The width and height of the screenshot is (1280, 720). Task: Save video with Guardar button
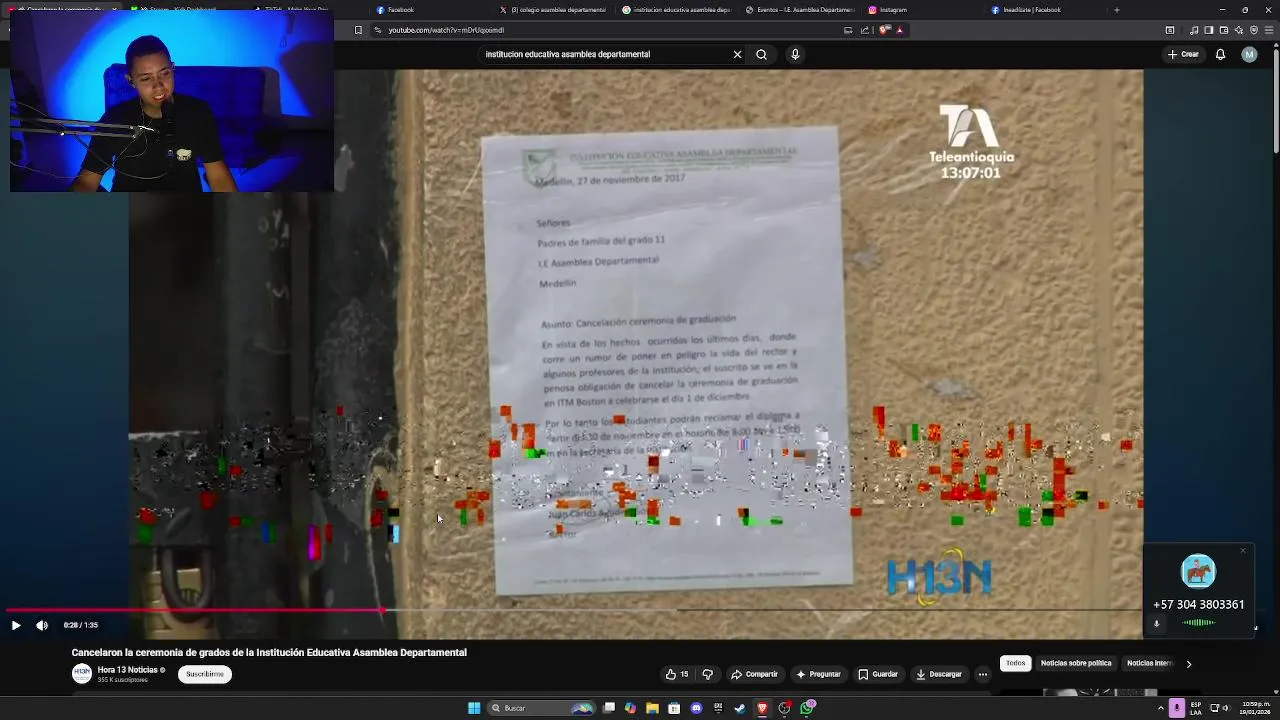pos(878,674)
